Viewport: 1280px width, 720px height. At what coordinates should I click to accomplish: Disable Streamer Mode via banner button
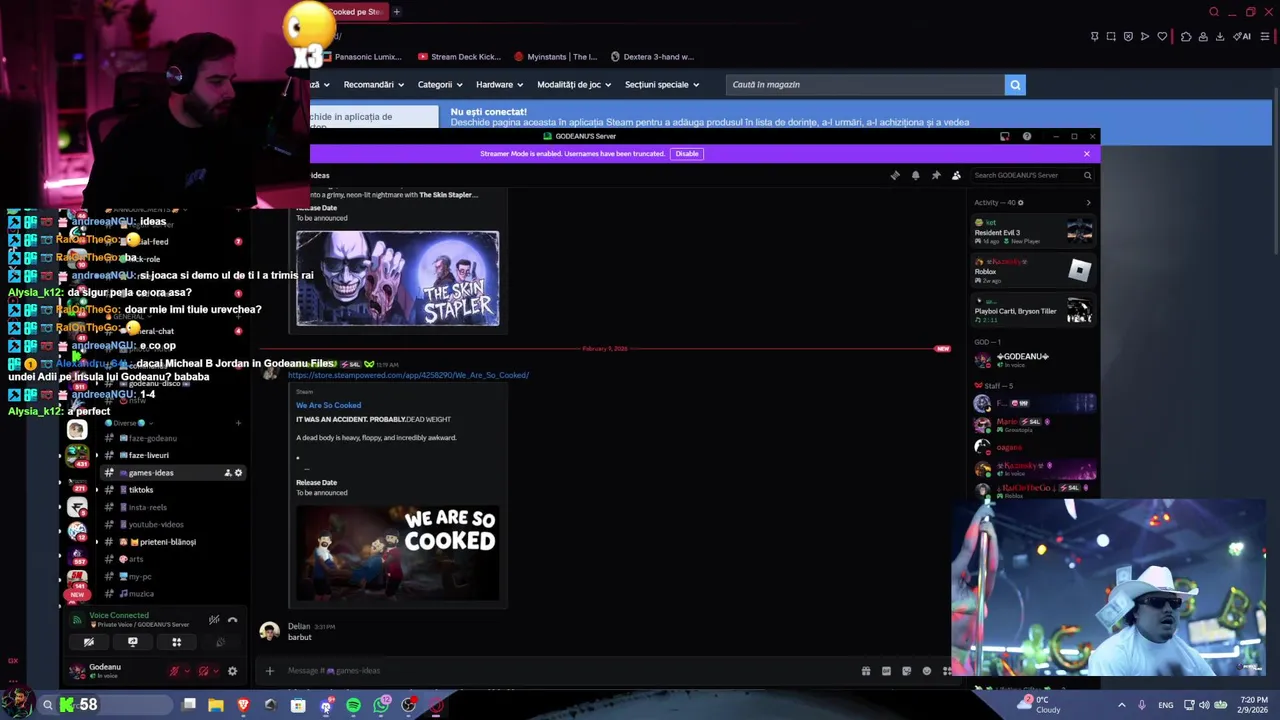coord(687,153)
